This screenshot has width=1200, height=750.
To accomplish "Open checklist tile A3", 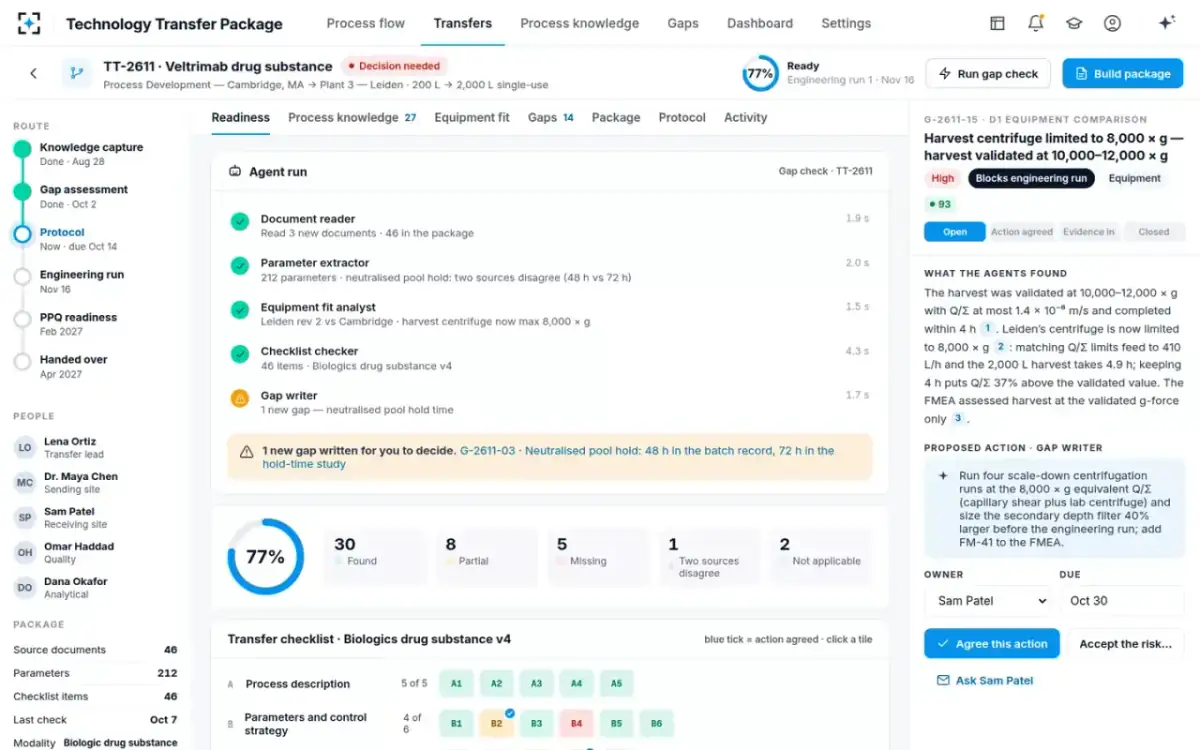I will pos(536,684).
